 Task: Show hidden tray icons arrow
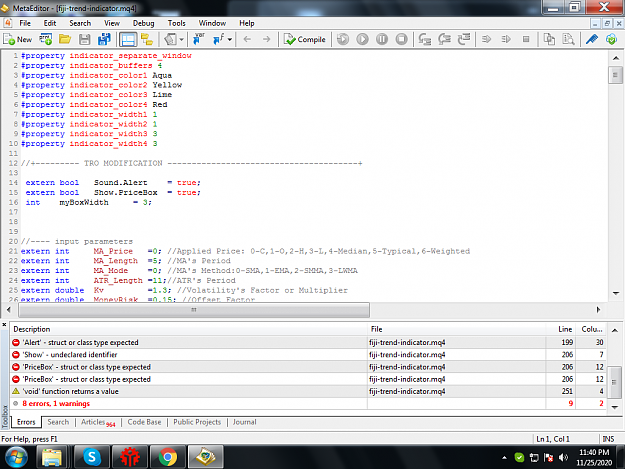tap(504, 457)
